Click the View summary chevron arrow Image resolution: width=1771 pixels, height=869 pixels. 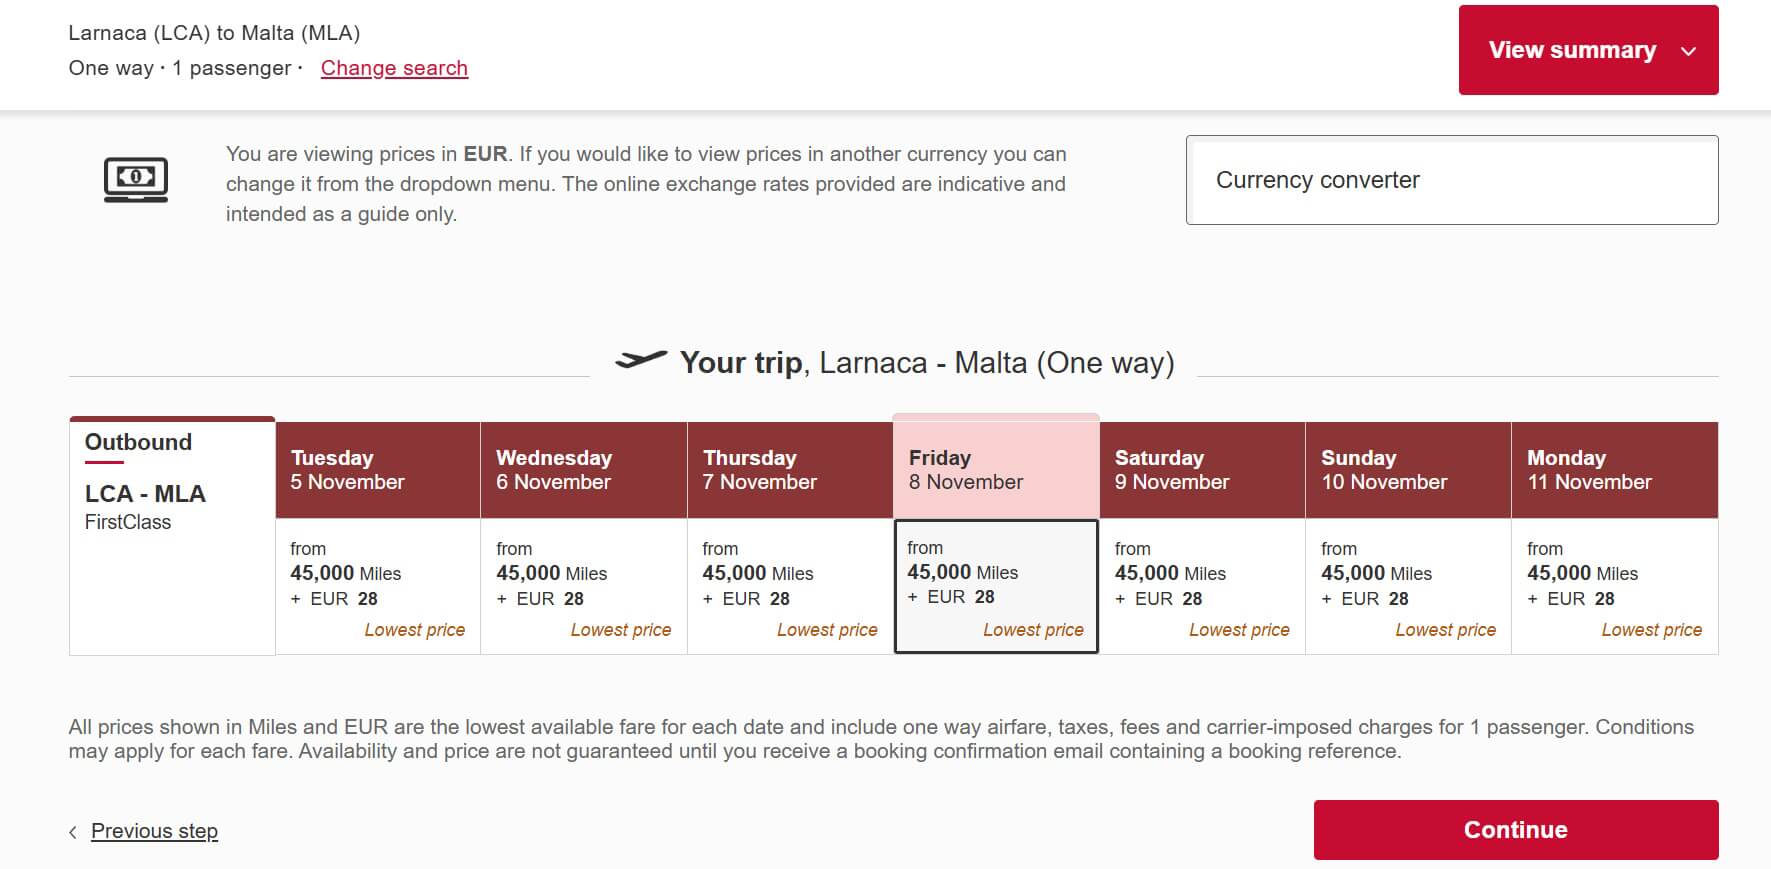click(x=1689, y=51)
